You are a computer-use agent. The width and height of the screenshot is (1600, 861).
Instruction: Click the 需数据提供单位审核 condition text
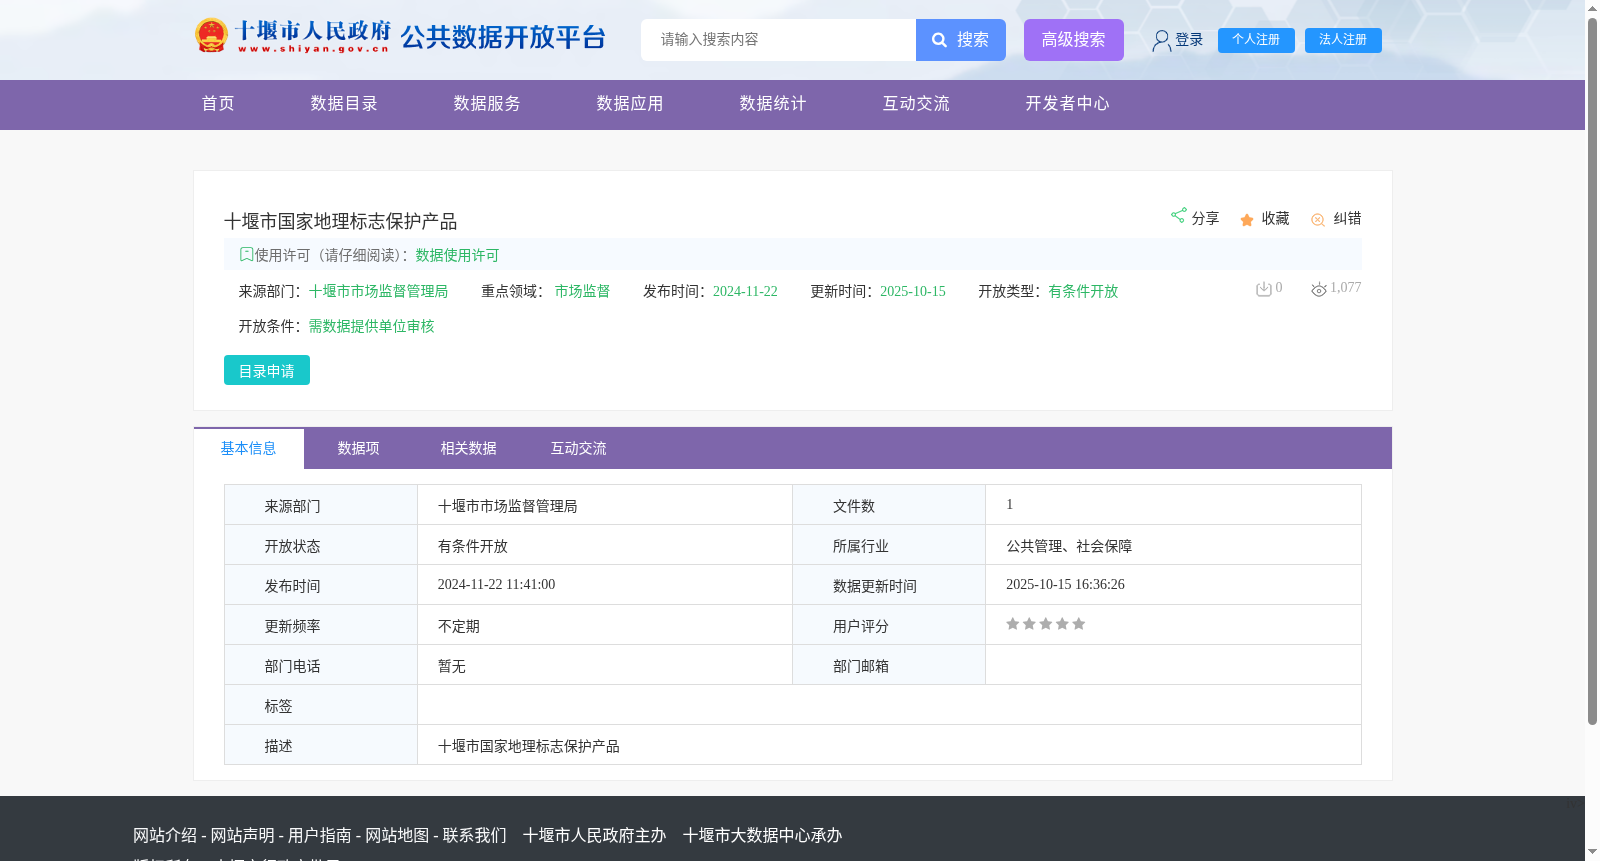click(371, 326)
